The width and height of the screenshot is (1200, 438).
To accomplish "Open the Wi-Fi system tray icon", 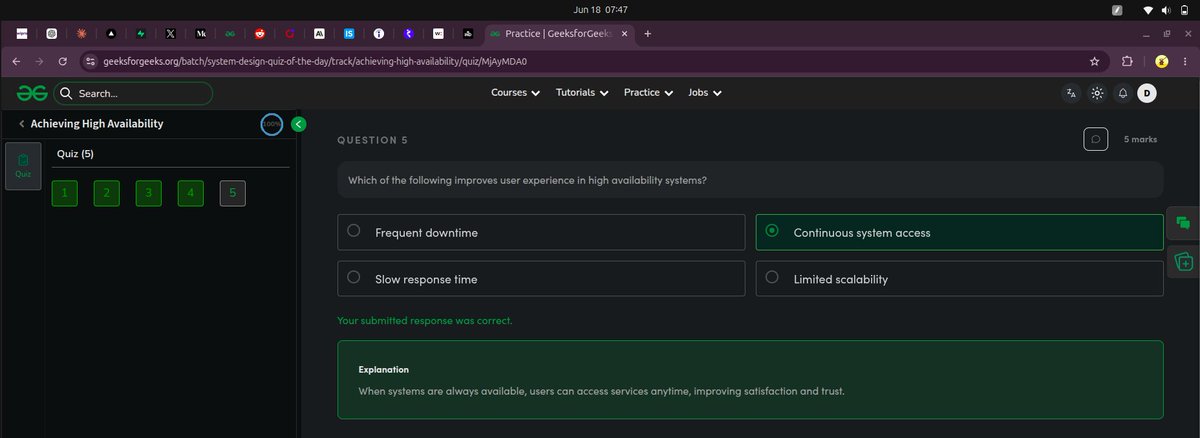I will point(1148,10).
